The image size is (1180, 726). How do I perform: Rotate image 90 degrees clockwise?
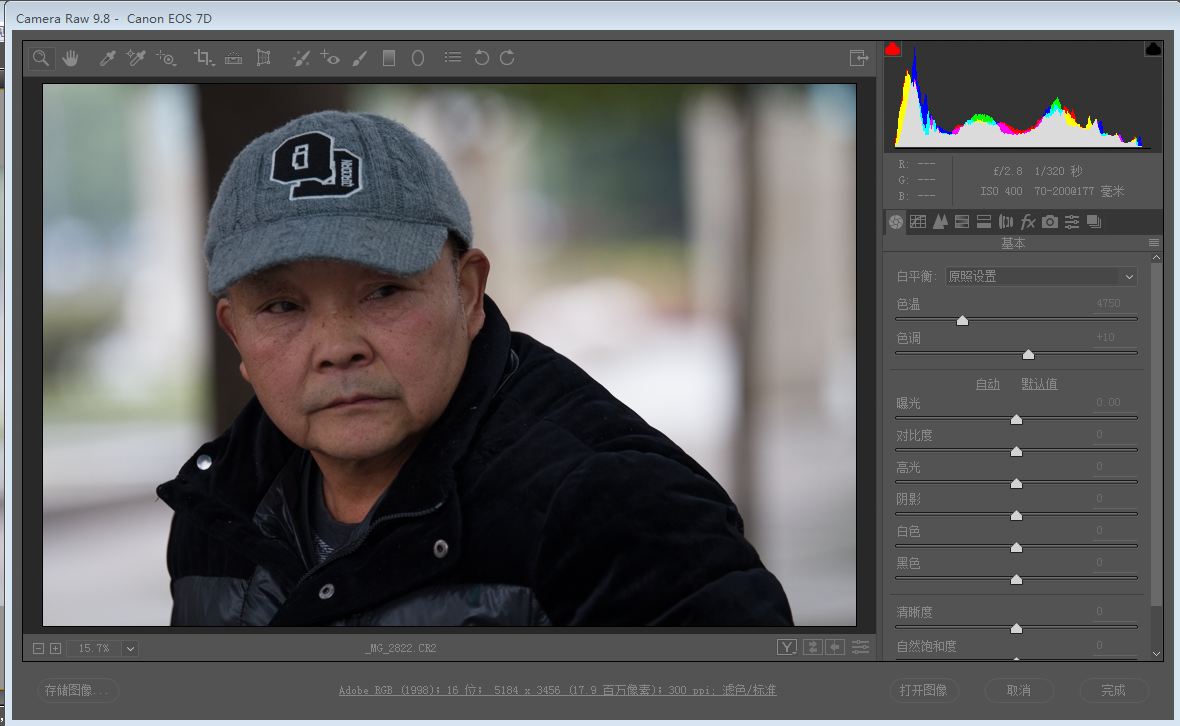click(507, 58)
